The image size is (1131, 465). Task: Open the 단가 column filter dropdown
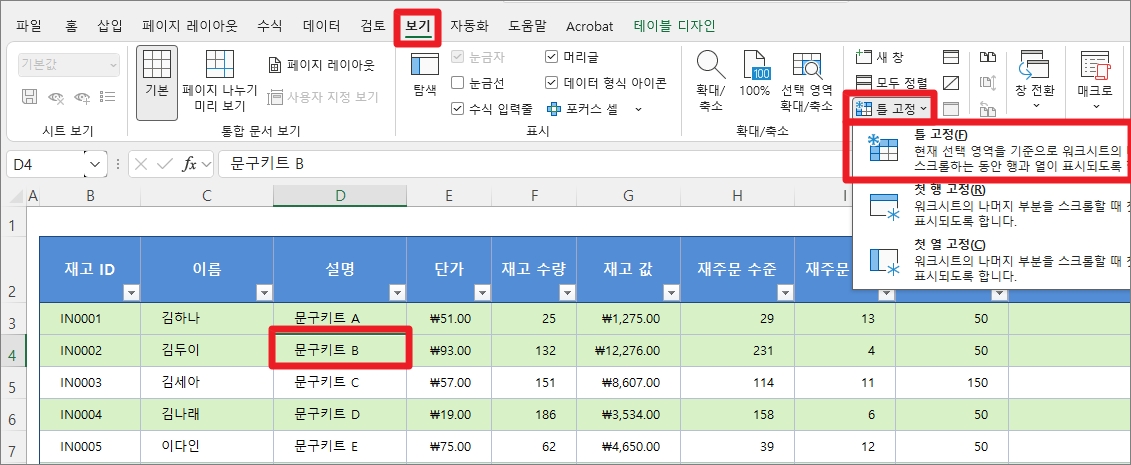tap(481, 293)
